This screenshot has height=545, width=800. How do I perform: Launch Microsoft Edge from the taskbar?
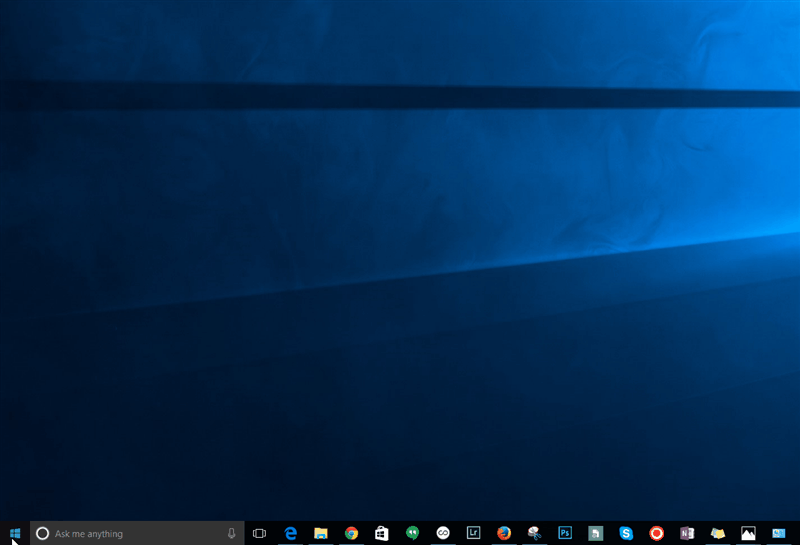(x=290, y=533)
